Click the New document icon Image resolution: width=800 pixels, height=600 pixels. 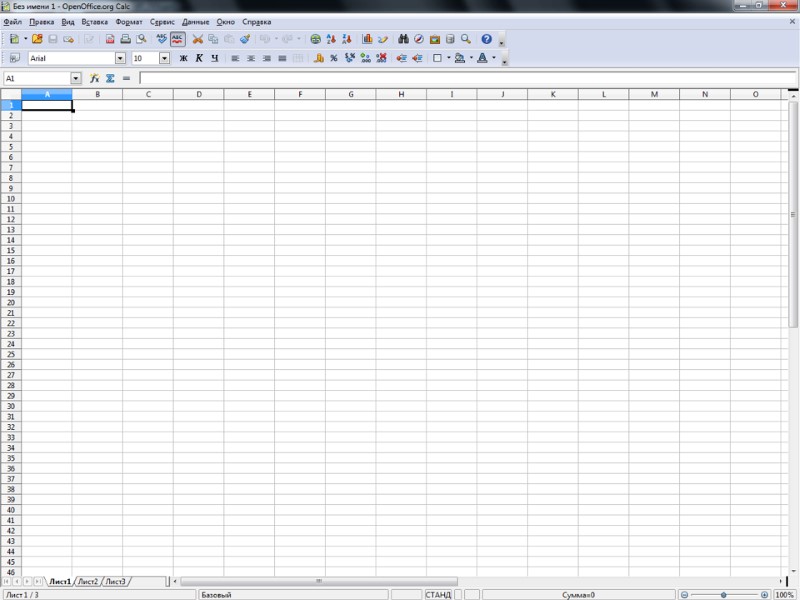click(x=14, y=39)
